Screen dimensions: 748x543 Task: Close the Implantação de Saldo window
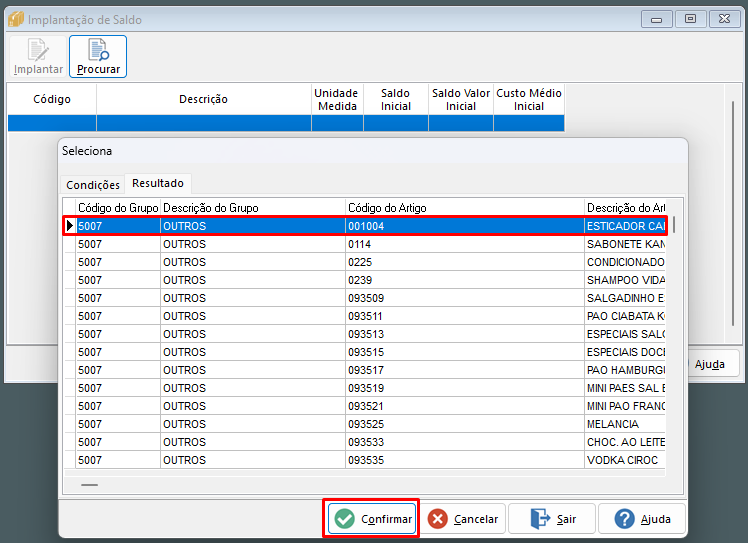tap(725, 19)
